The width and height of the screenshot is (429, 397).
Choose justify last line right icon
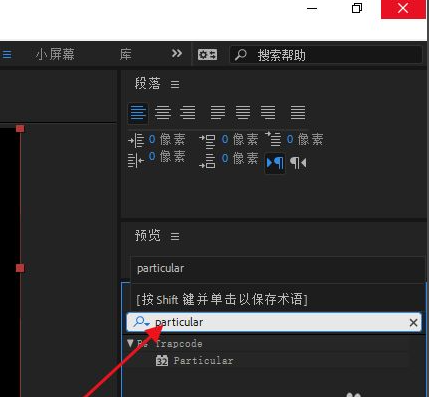(x=268, y=113)
